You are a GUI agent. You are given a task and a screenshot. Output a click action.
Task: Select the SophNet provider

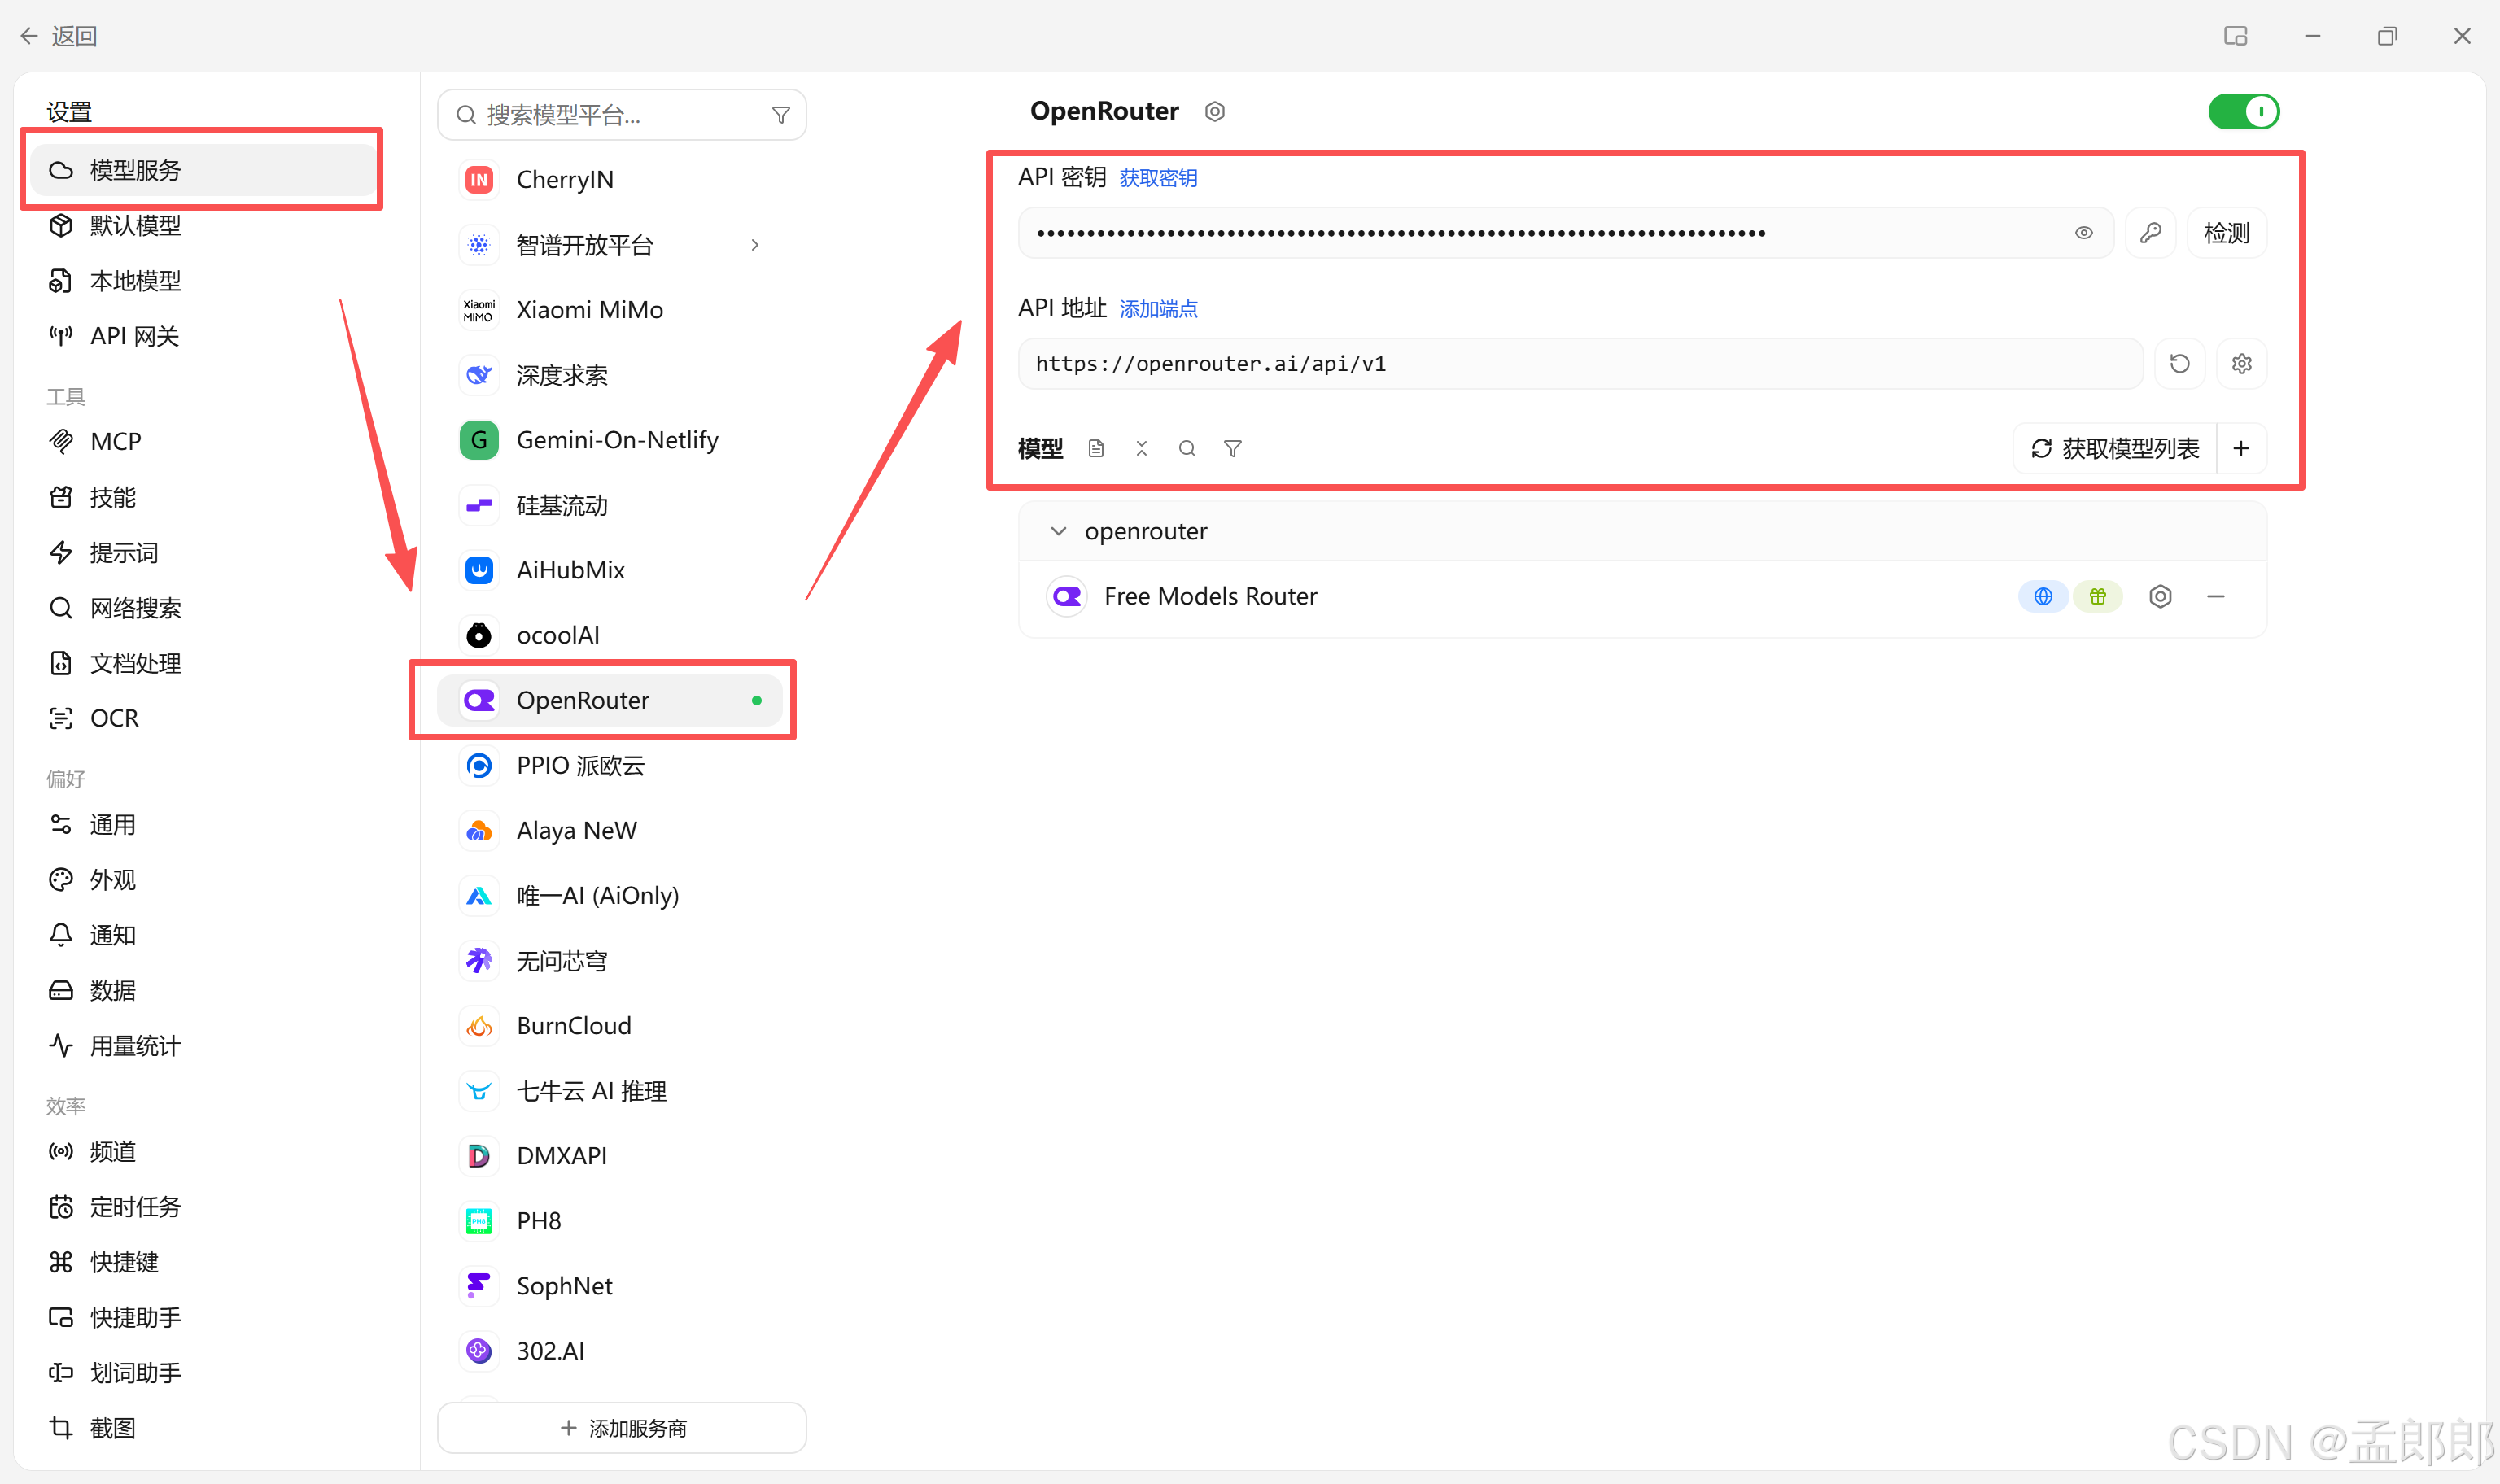pyautogui.click(x=610, y=1286)
